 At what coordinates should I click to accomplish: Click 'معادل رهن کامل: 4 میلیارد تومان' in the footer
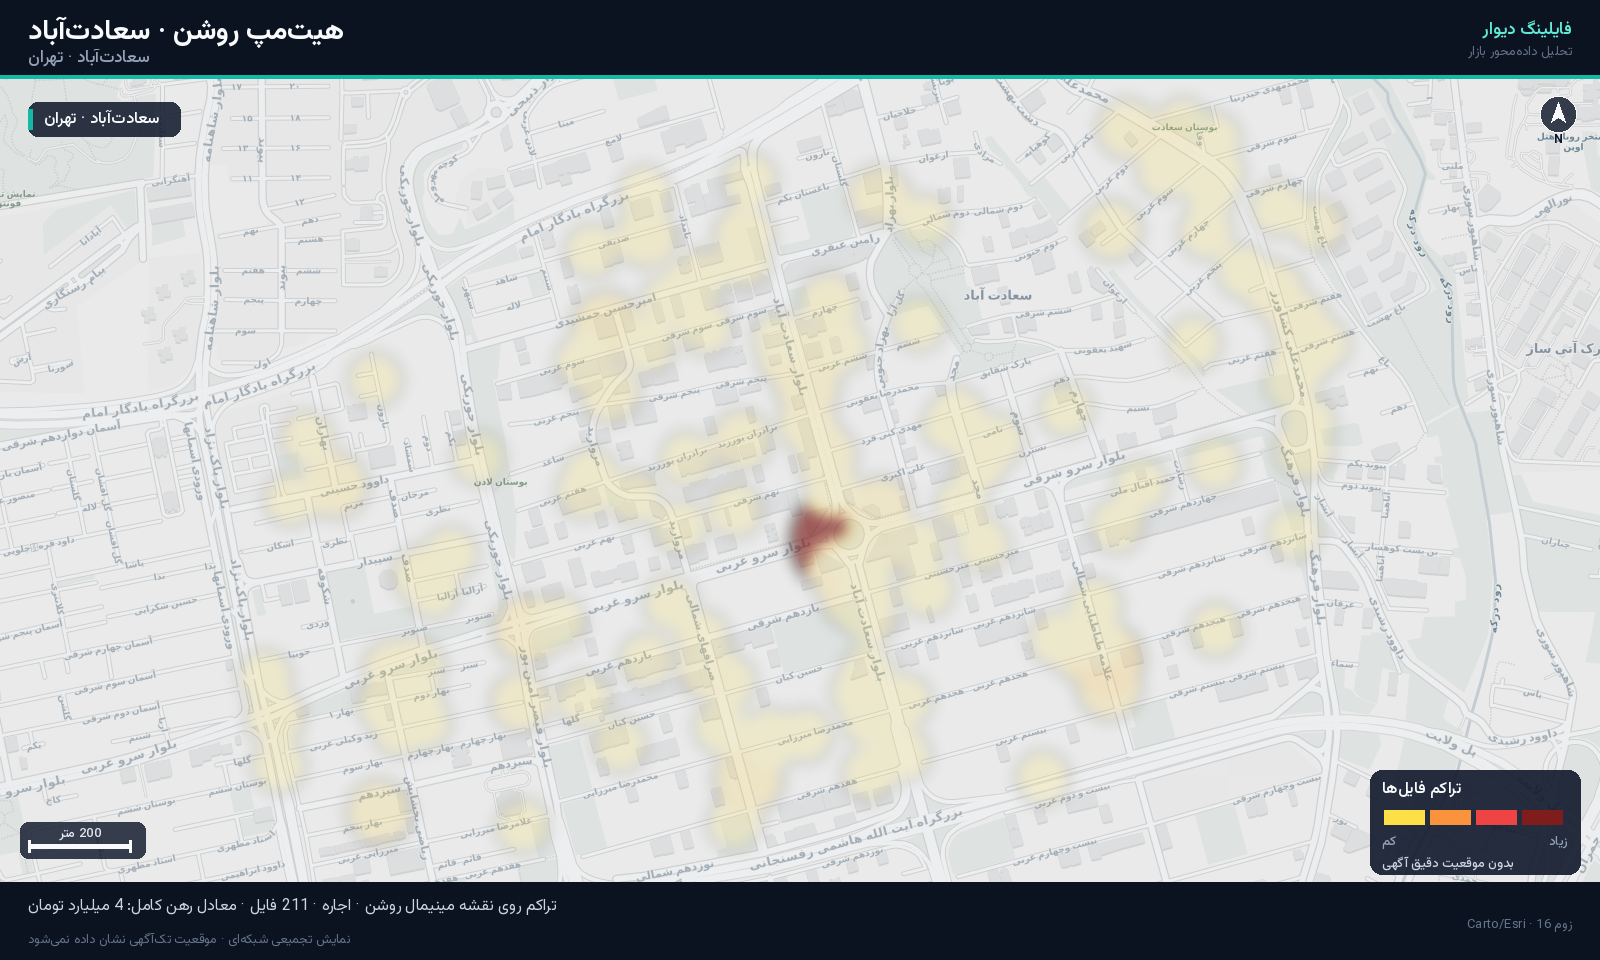[132, 905]
